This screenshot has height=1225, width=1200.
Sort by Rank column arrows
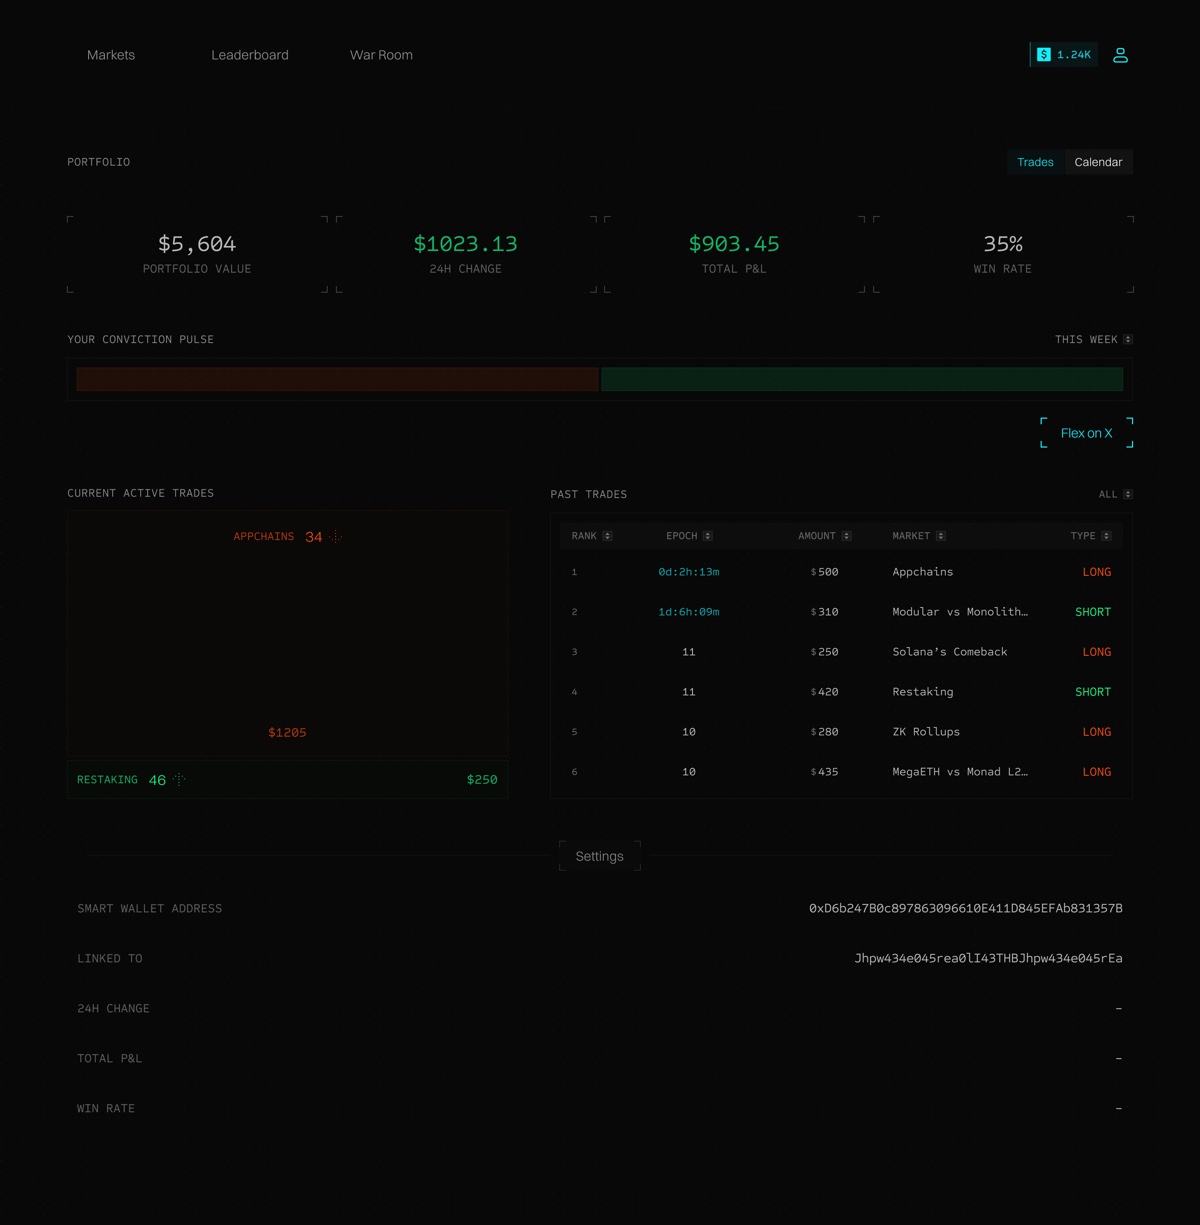[607, 536]
